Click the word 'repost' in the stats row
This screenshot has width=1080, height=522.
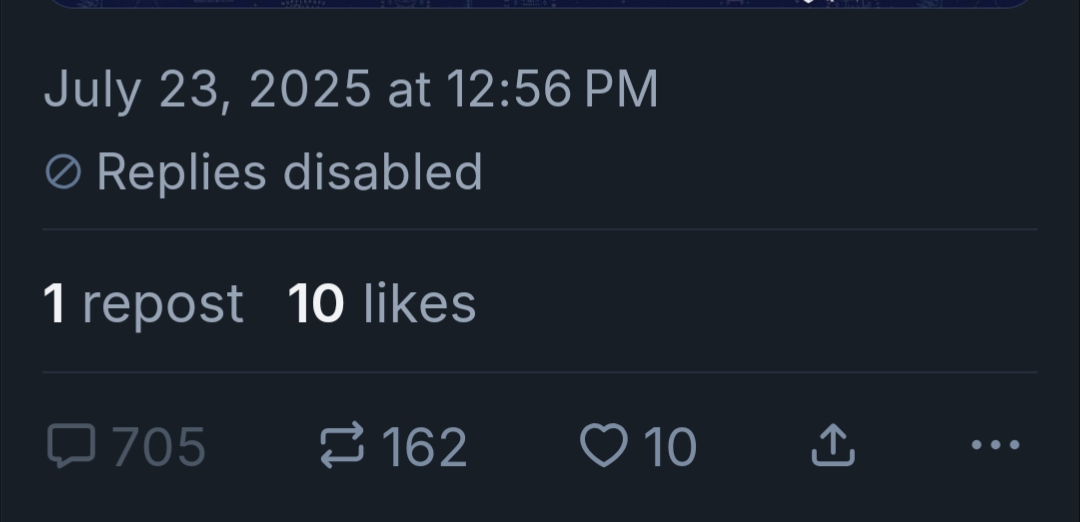click(x=162, y=304)
